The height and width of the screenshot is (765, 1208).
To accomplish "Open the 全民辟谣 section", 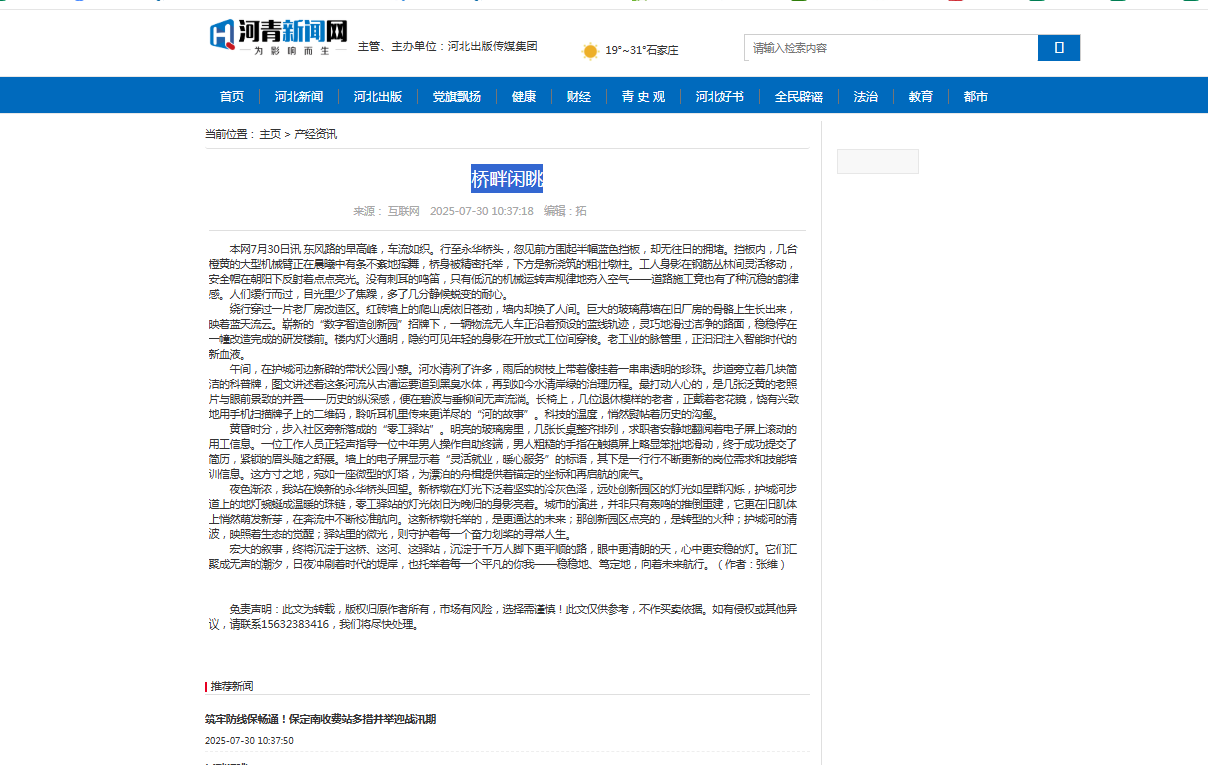I will [798, 97].
